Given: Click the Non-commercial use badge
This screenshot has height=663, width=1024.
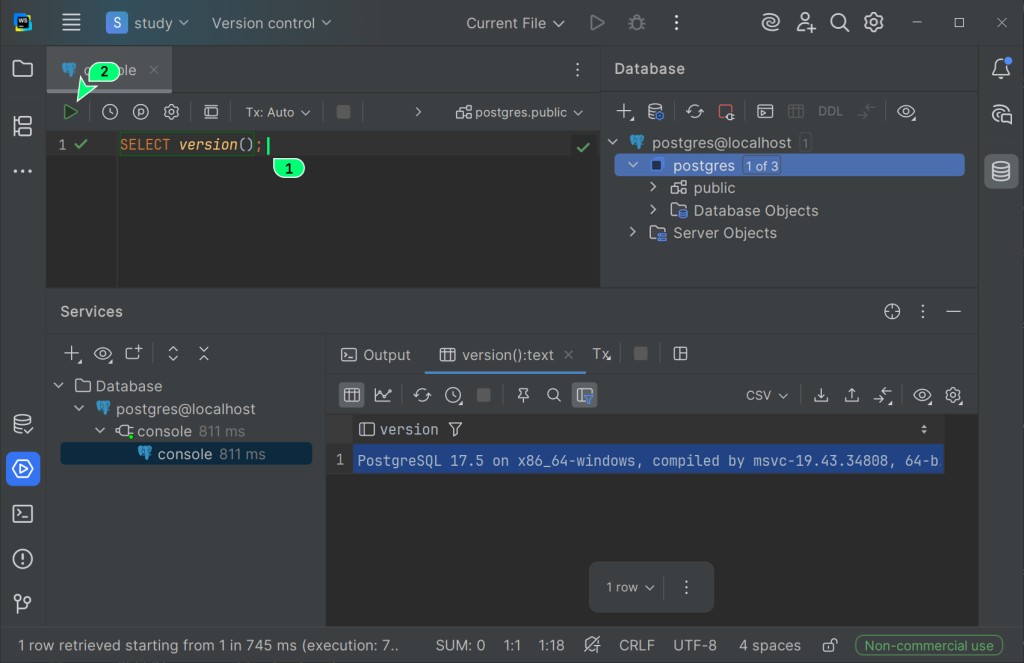Looking at the screenshot, I should coord(929,645).
